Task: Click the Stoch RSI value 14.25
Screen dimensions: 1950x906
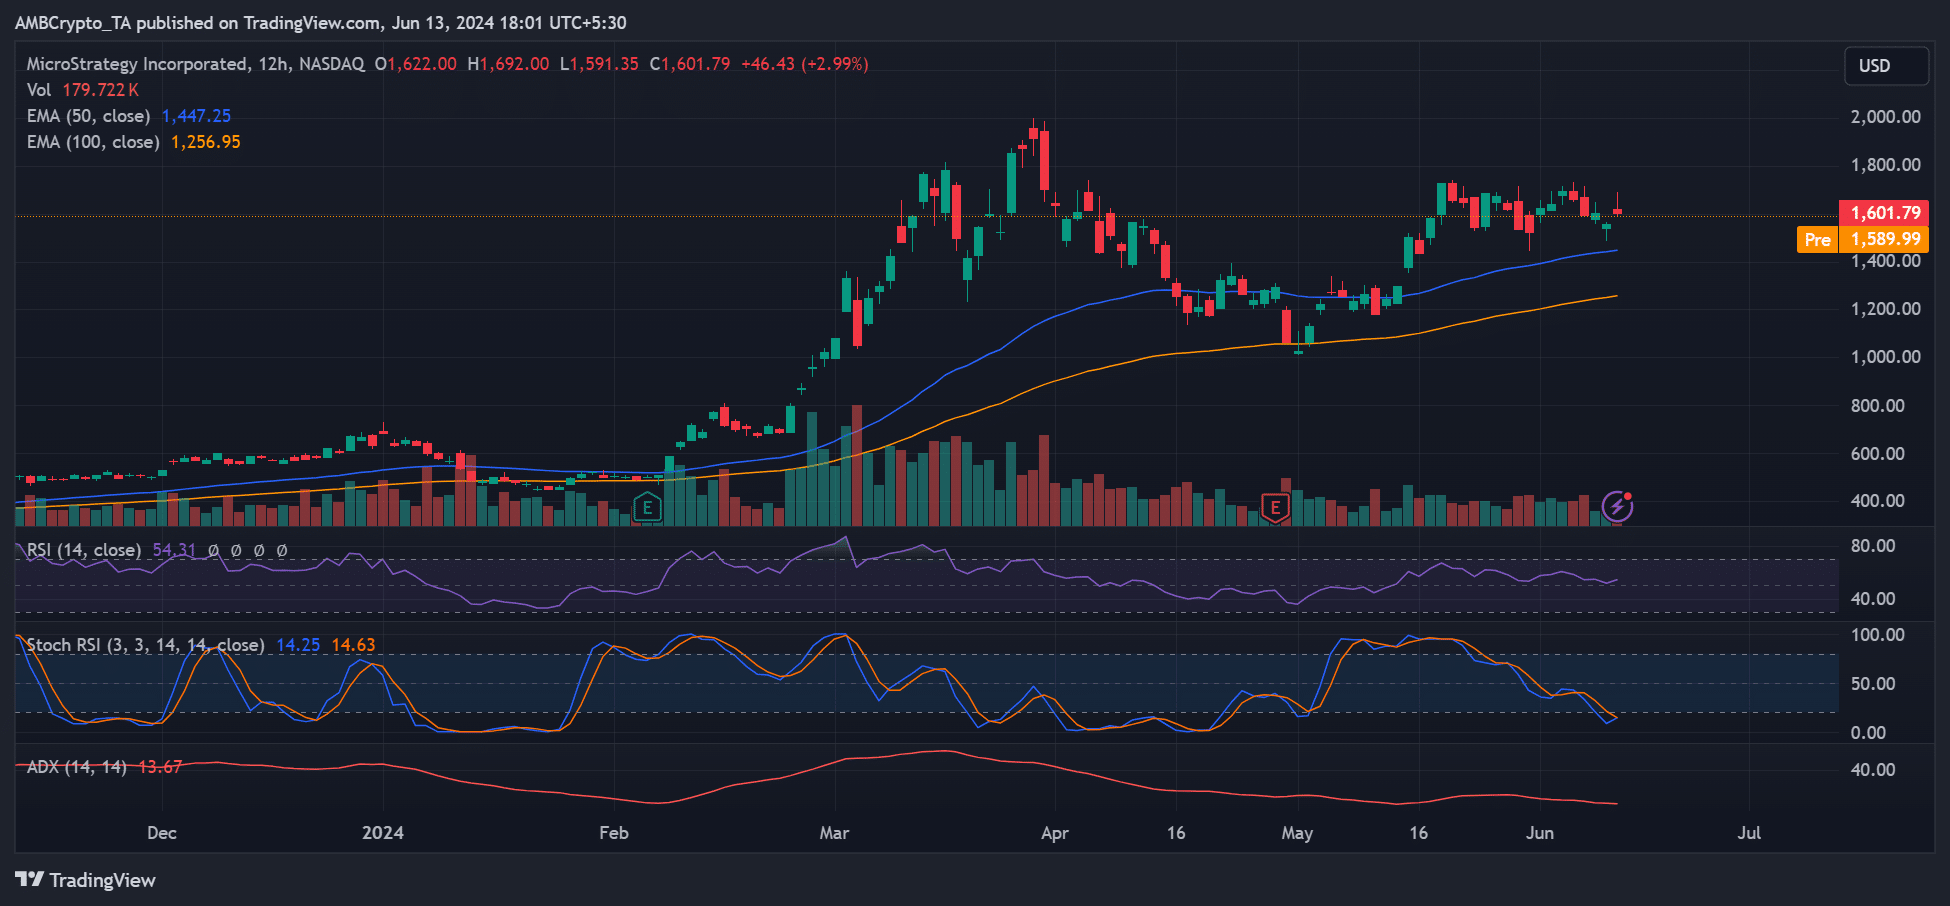Action: coord(298,645)
